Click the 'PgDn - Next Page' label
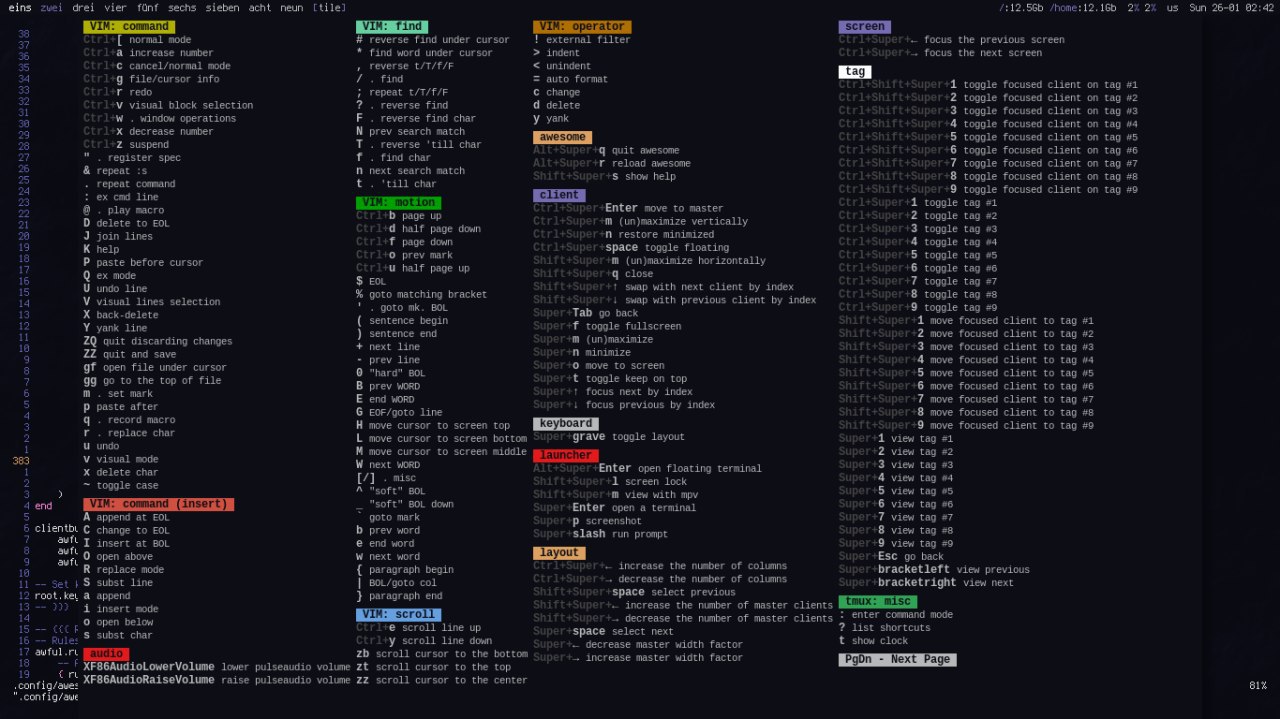 point(897,660)
